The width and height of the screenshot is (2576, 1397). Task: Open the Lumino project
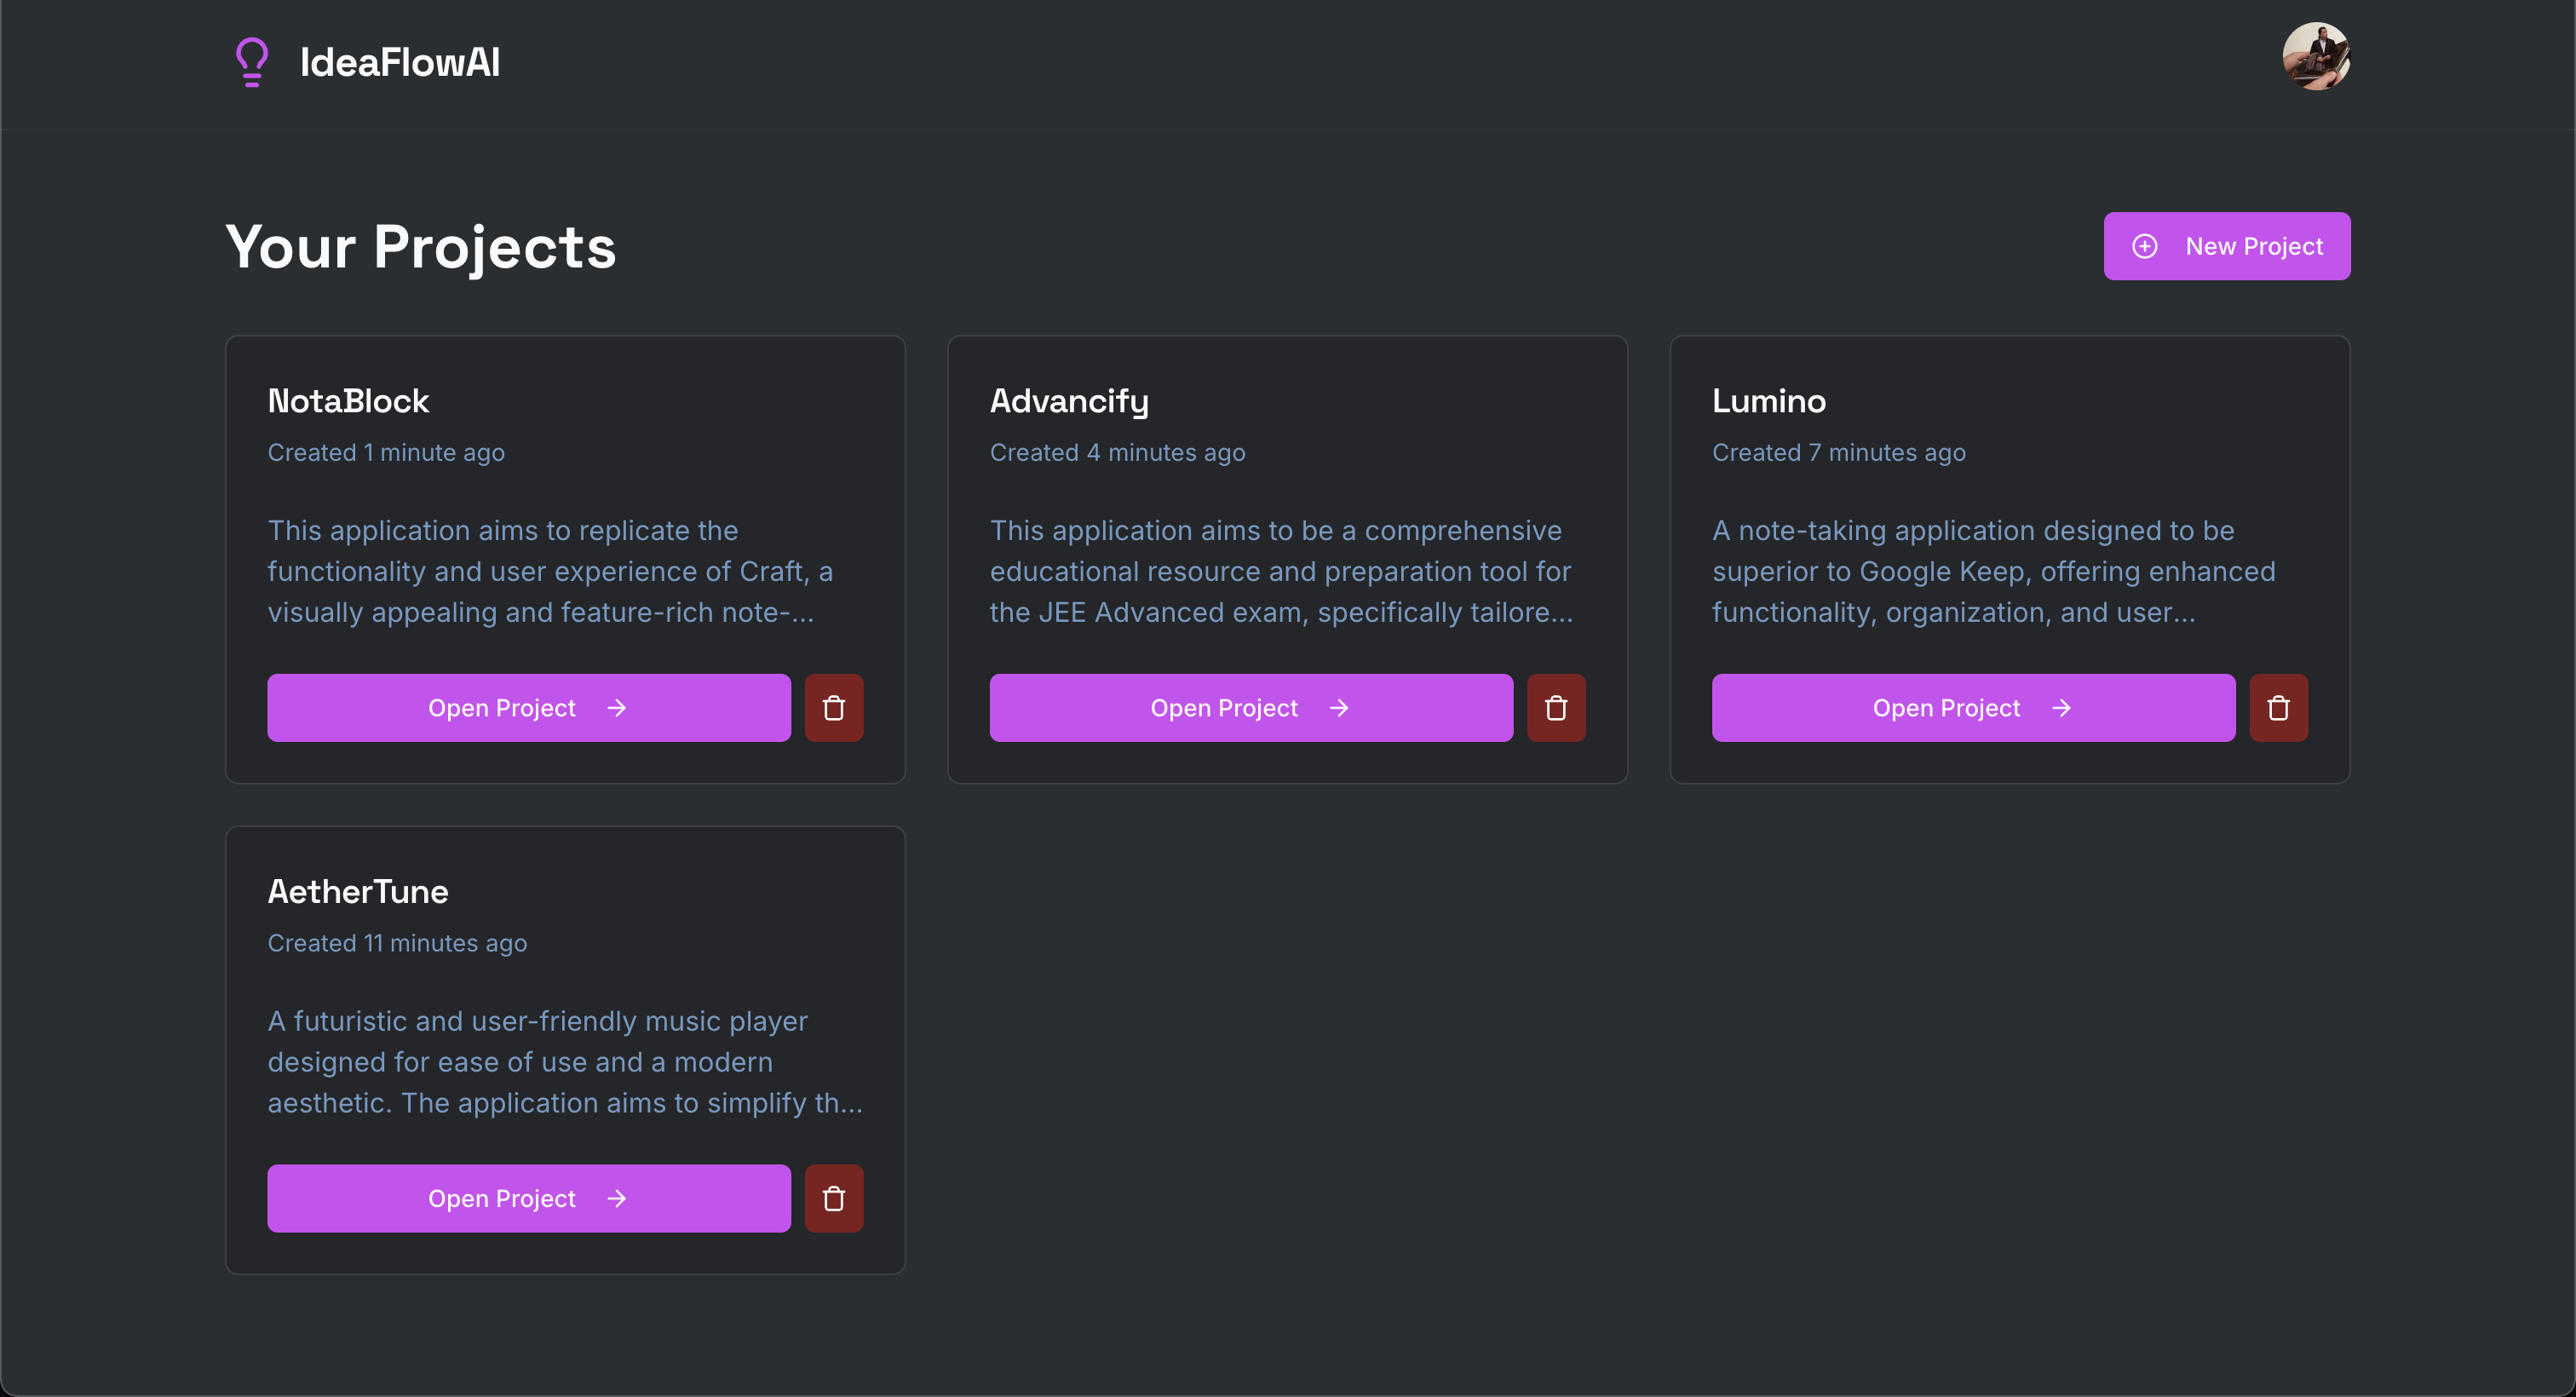[x=1972, y=707]
